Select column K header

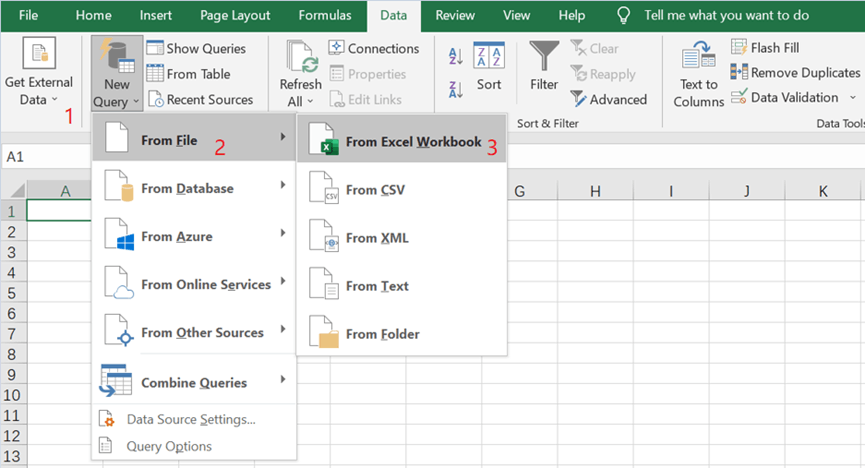(x=823, y=191)
